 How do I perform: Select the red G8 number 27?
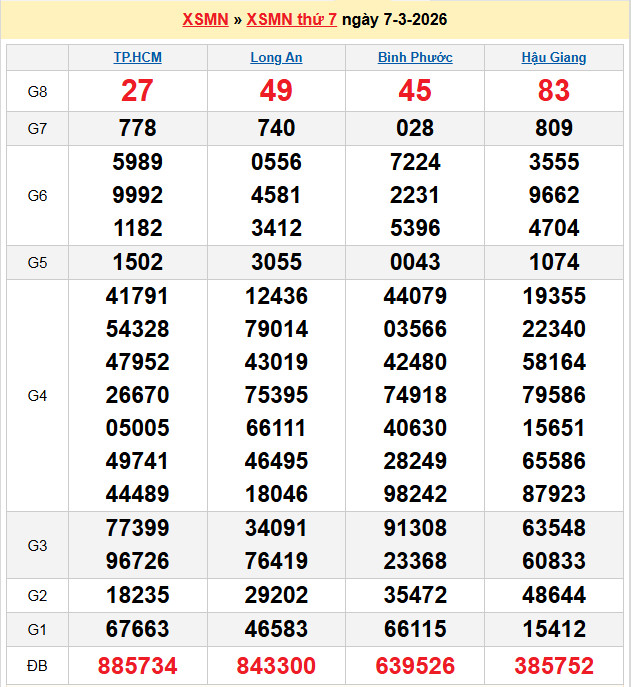pos(137,92)
